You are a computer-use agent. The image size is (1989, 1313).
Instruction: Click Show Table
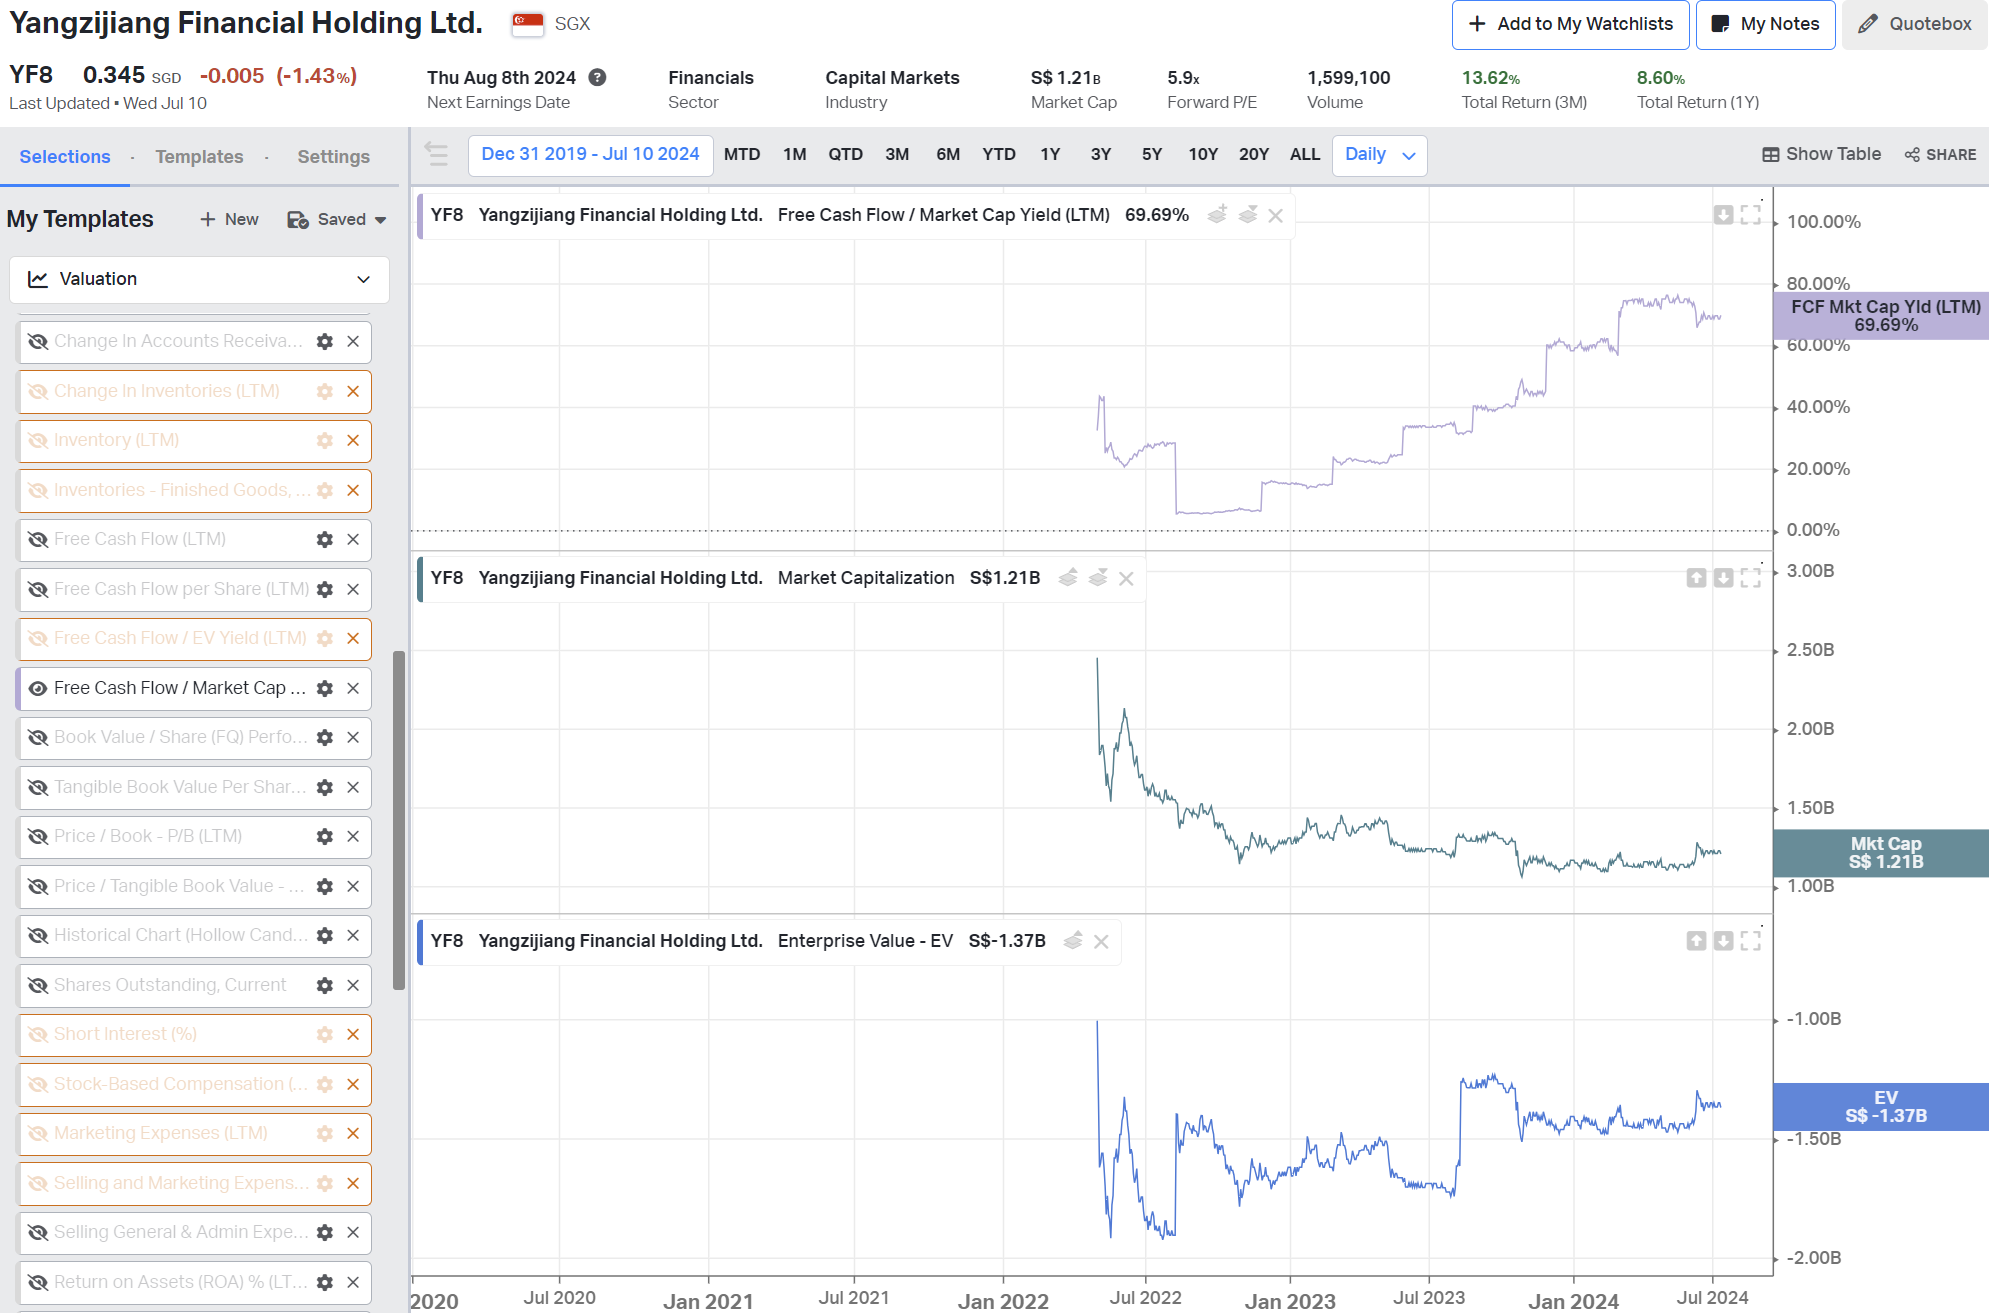1821,155
